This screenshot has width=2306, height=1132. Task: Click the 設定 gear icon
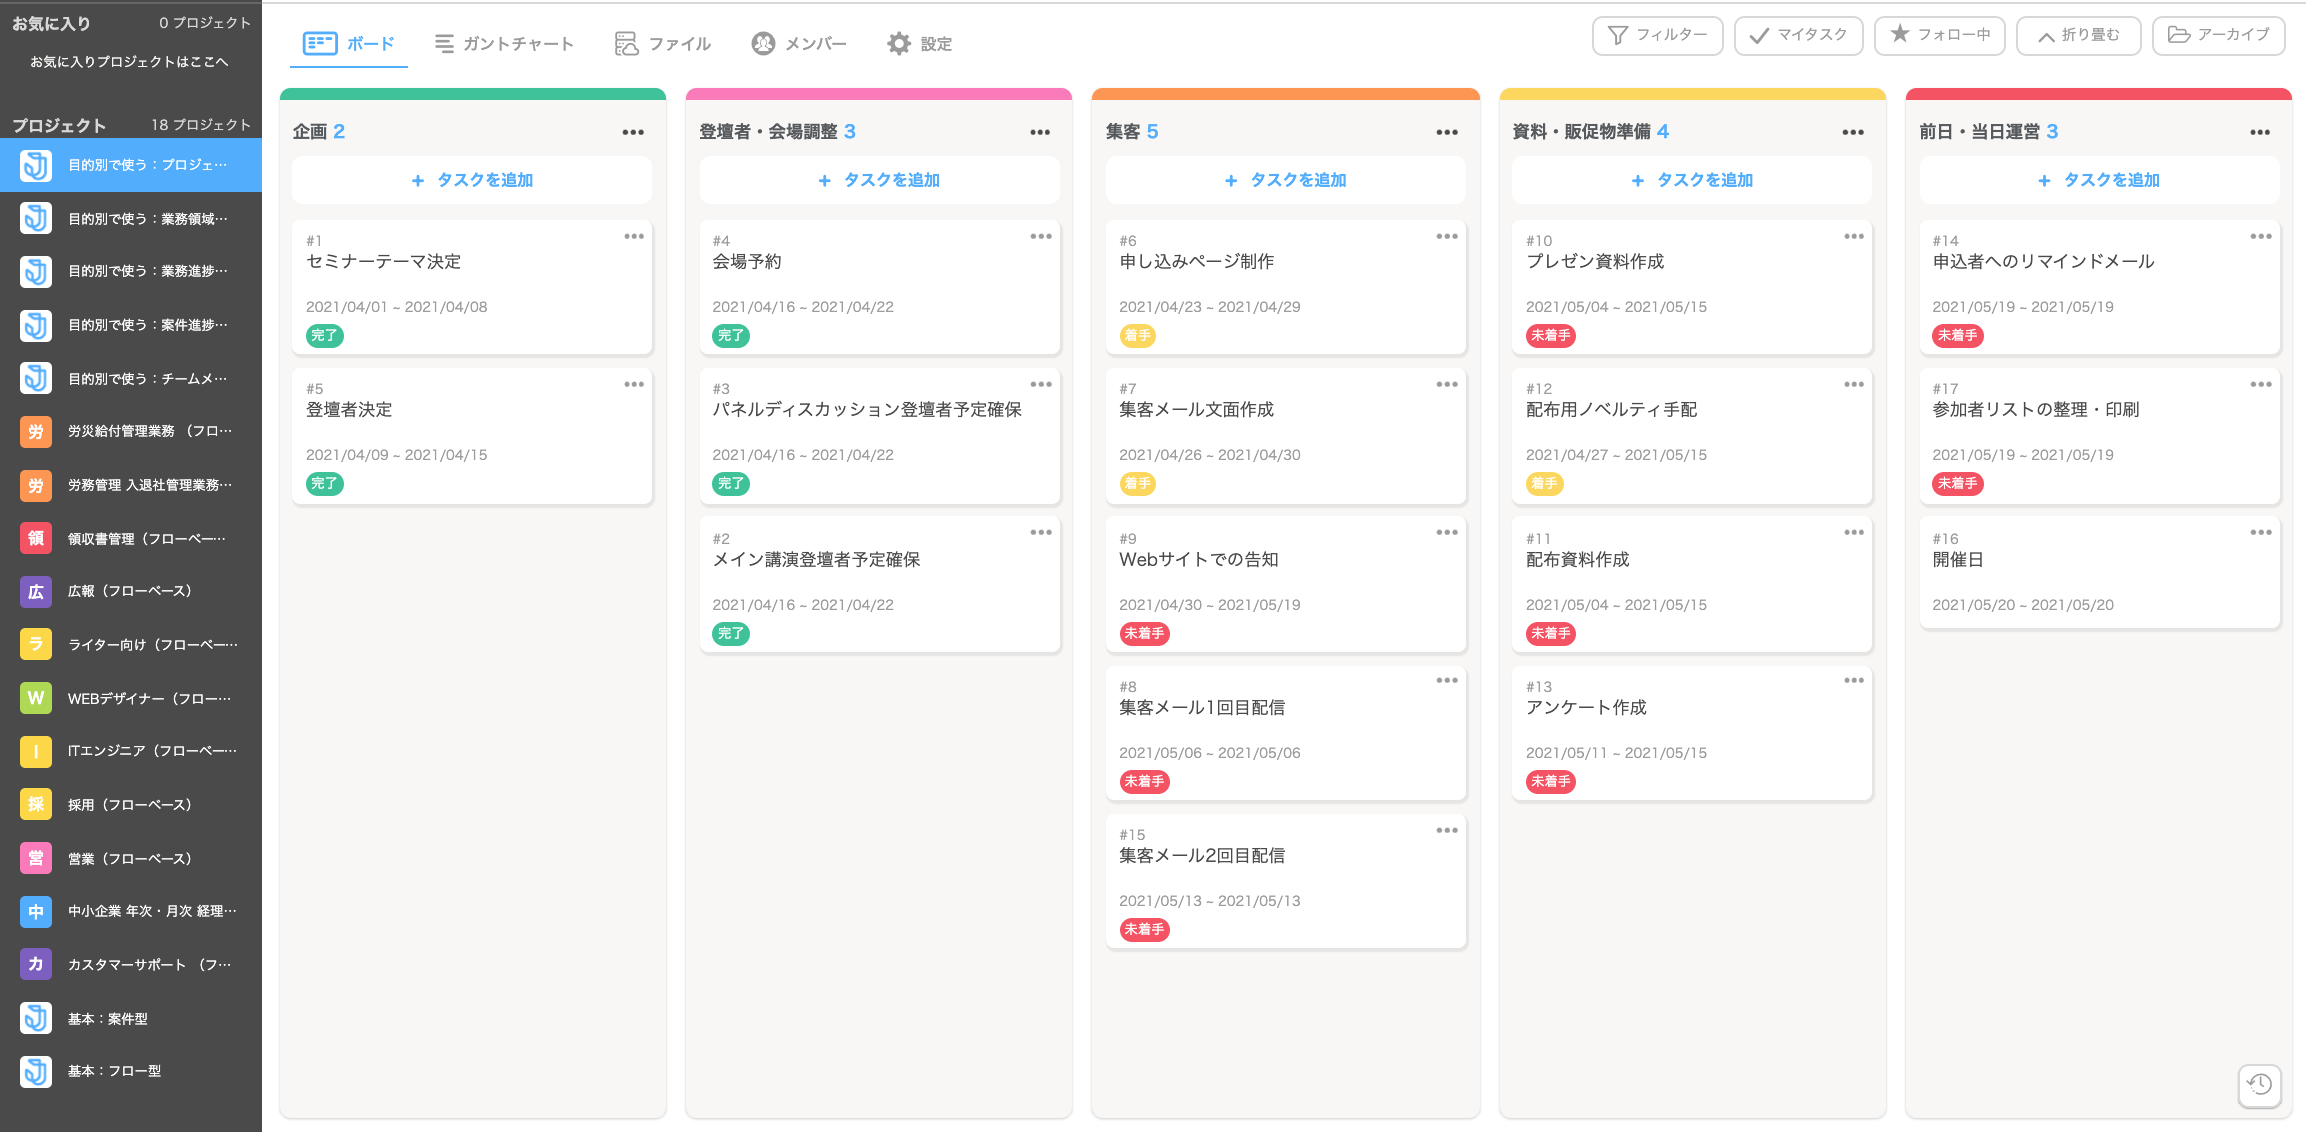click(899, 44)
